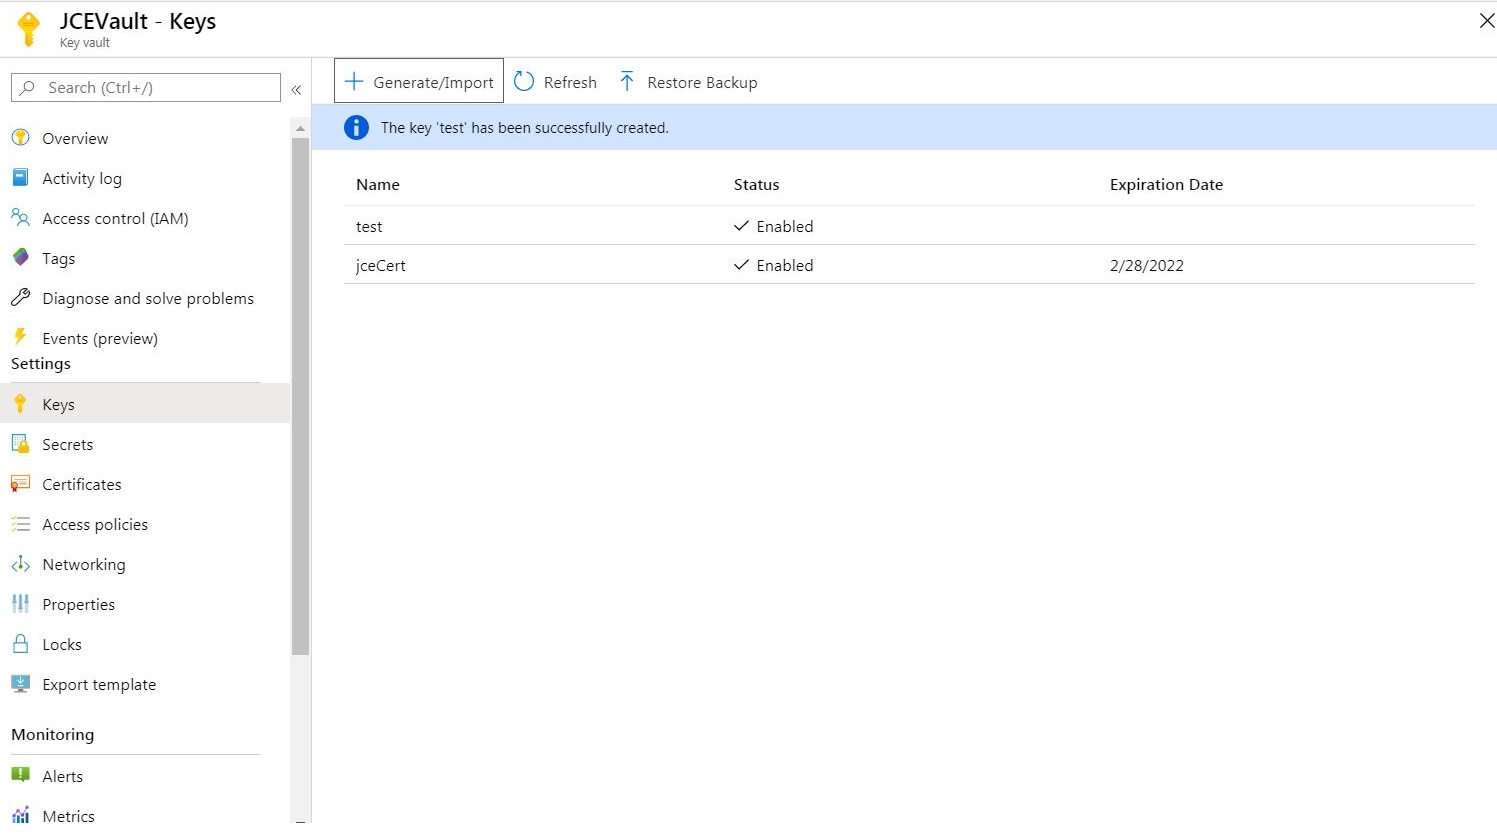1497x835 pixels.
Task: Open the vault Overview page
Action: point(75,138)
